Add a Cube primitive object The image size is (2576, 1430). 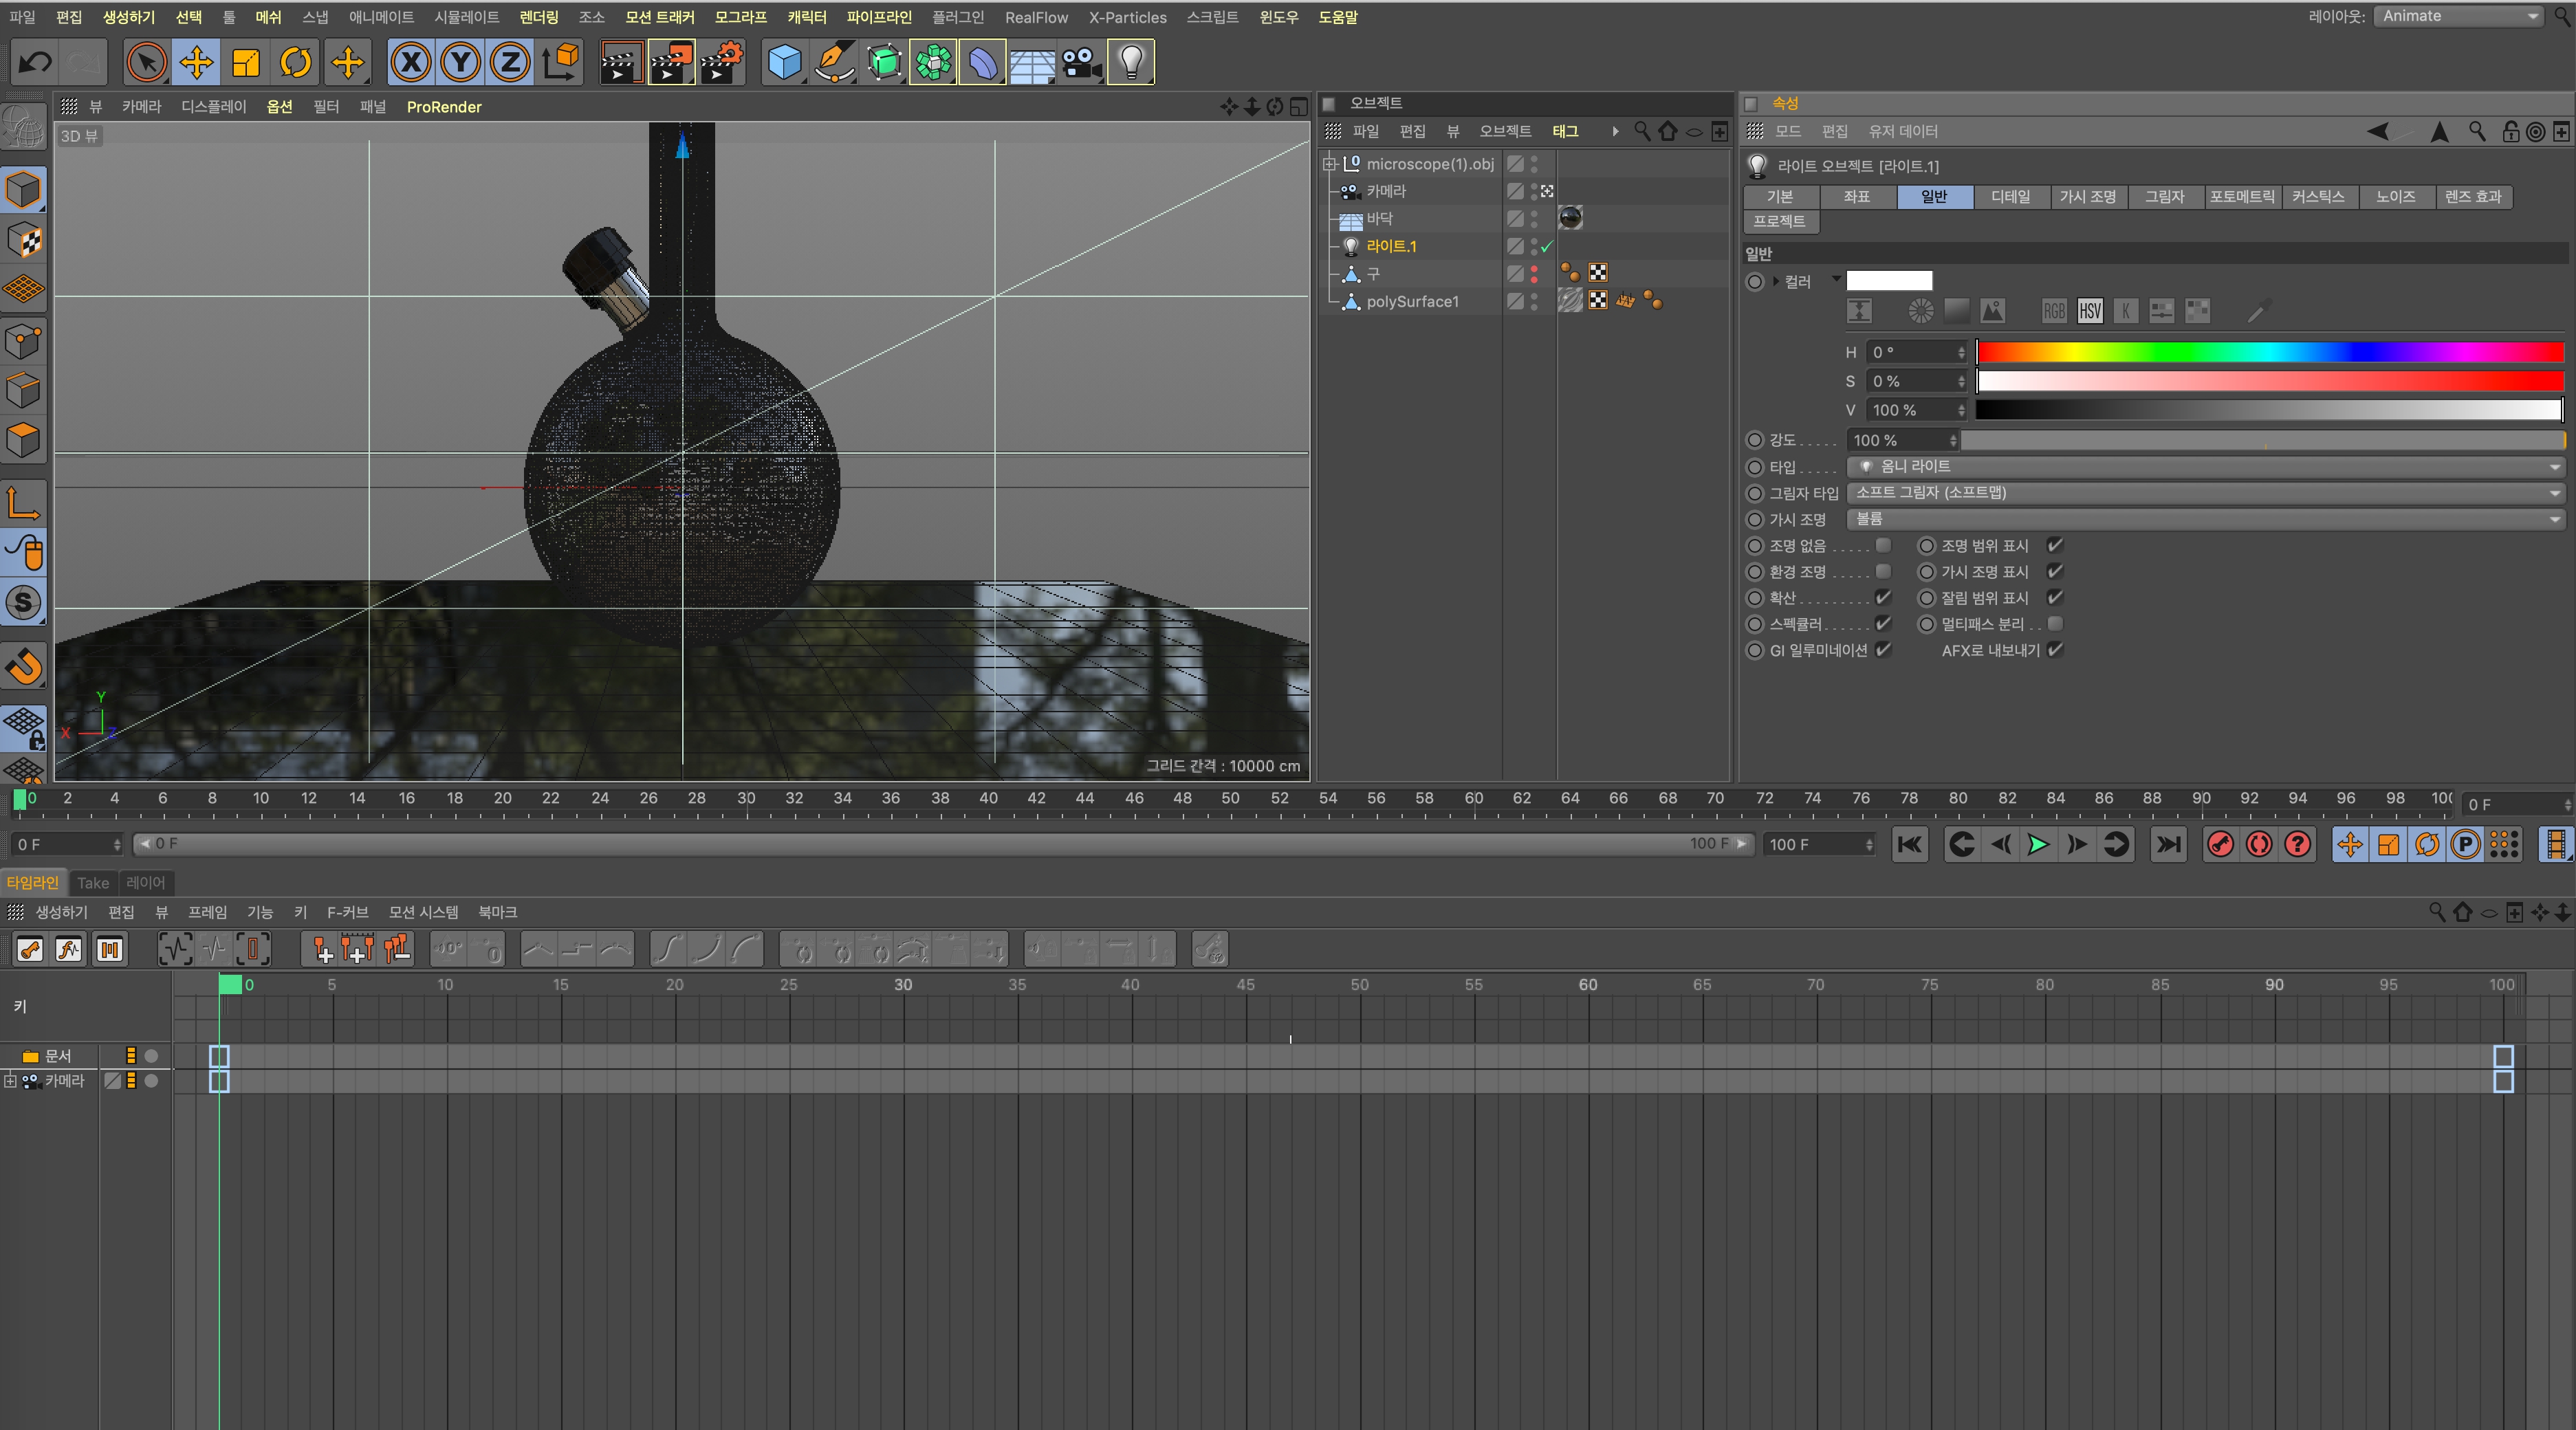785,62
